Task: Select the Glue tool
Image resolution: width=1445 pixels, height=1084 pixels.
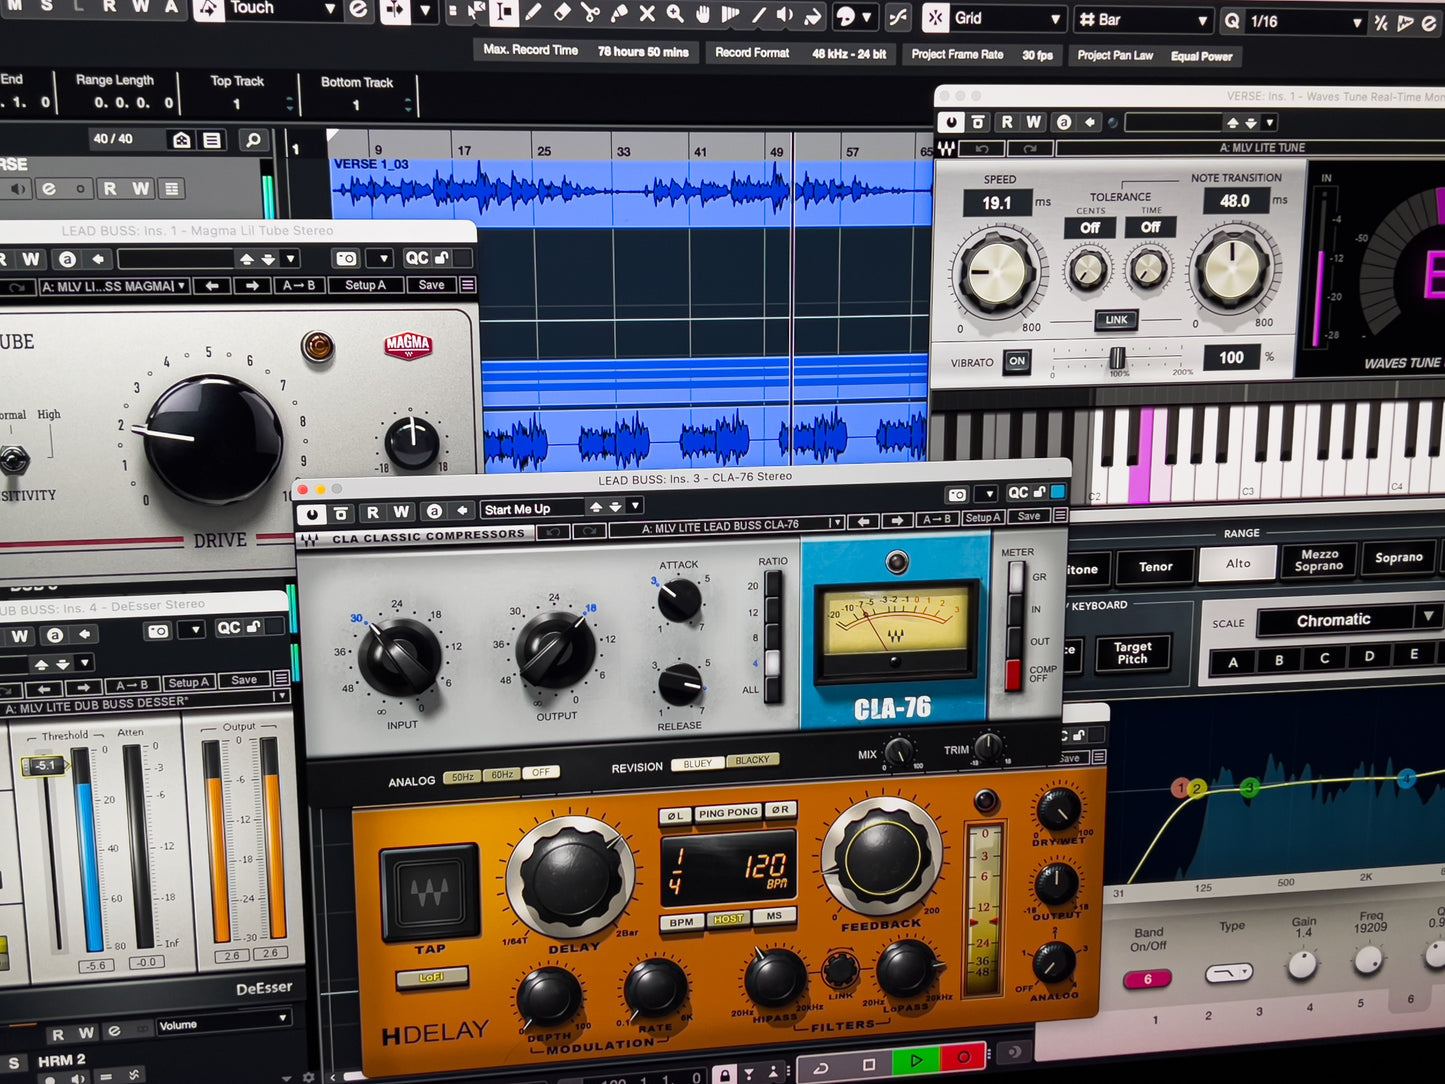Action: (x=619, y=13)
